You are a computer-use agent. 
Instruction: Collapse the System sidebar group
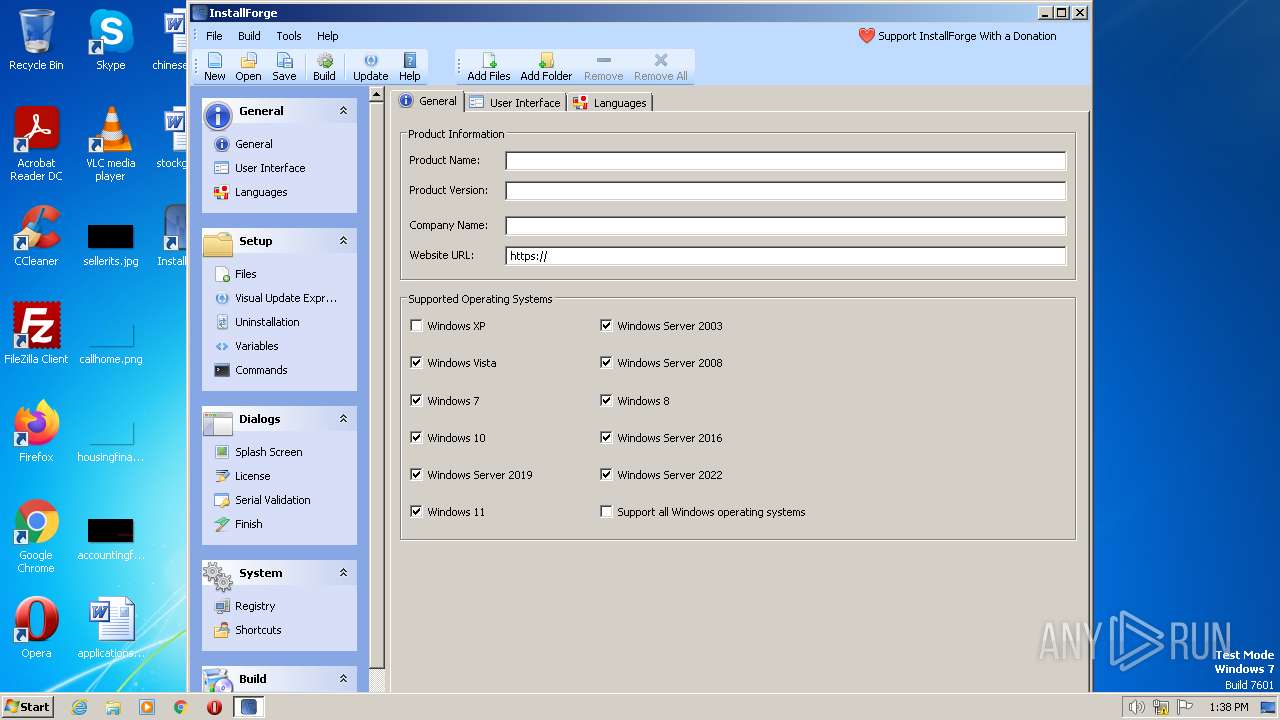click(x=343, y=573)
